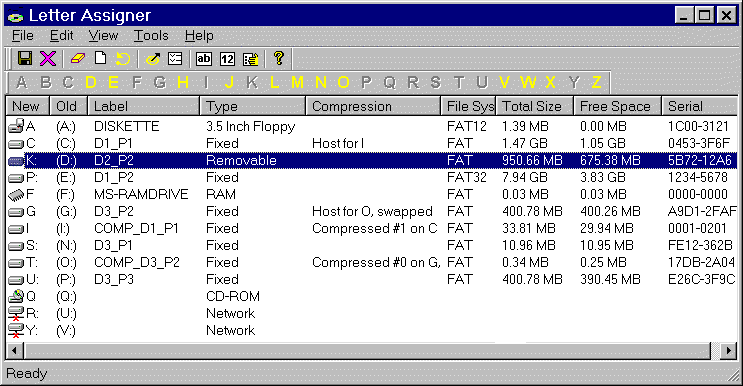Click yellow letter Z in letter bar
This screenshot has width=743, height=386.
[597, 82]
